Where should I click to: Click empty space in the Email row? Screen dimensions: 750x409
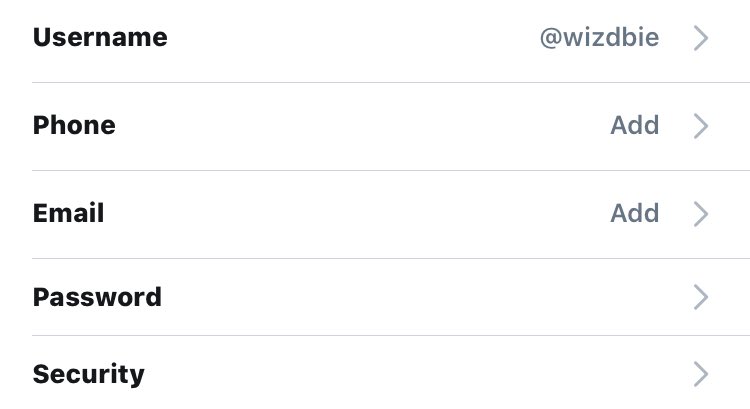click(x=356, y=214)
